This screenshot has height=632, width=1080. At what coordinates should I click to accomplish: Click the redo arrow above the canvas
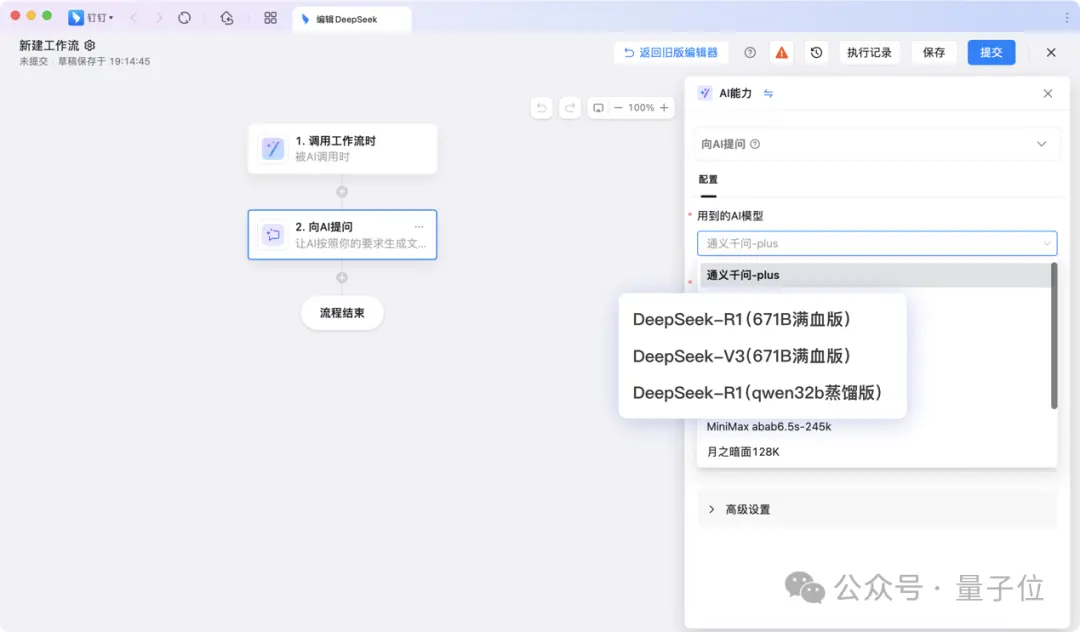pyautogui.click(x=568, y=107)
